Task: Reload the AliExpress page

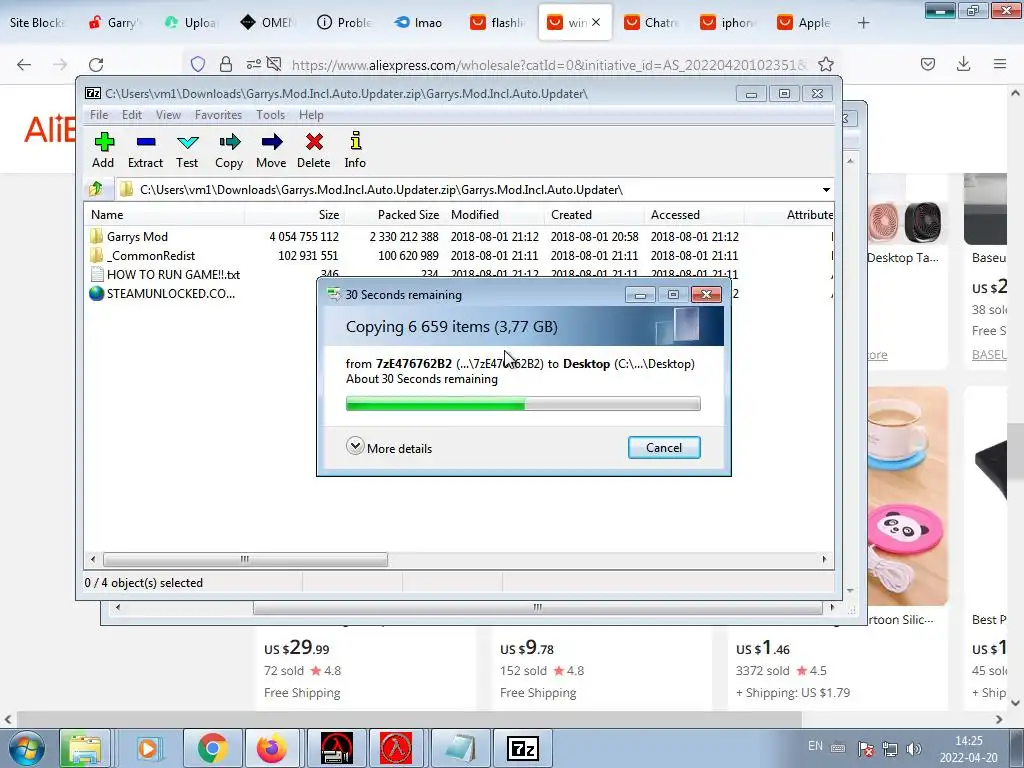Action: 96,64
